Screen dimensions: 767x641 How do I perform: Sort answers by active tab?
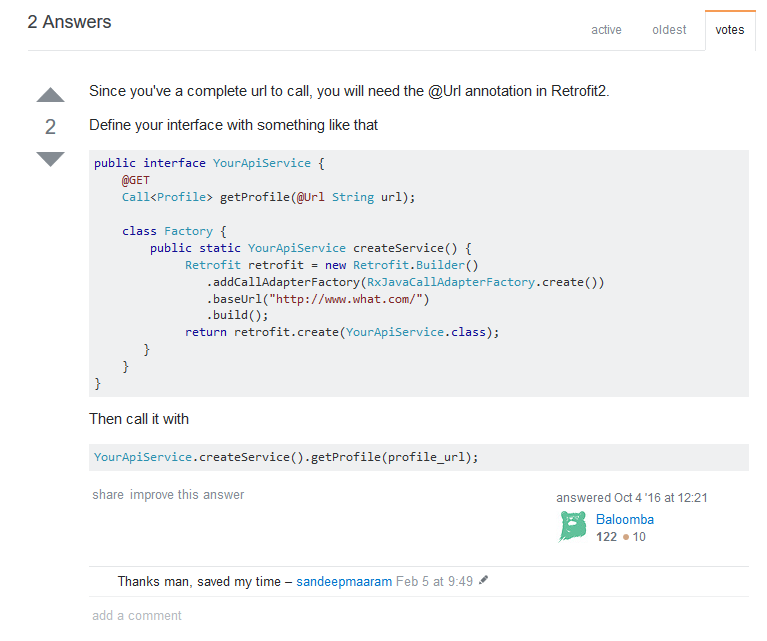(606, 30)
